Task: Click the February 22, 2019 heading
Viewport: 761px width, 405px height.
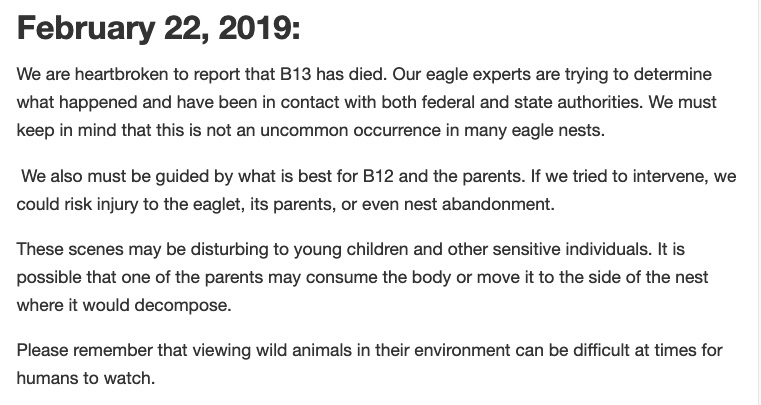Action: point(159,28)
